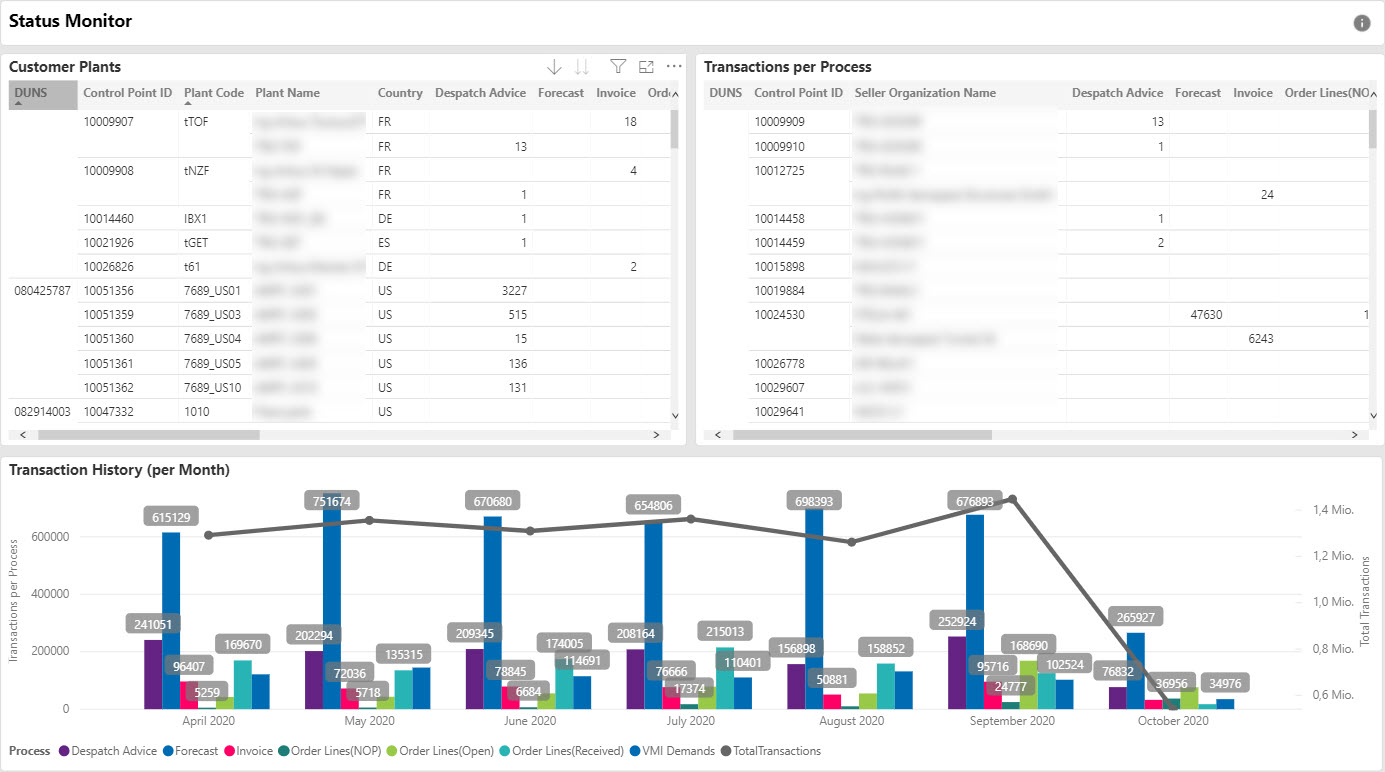Click the up arrow of Customer Plants vertical scrollbar

[x=674, y=95]
